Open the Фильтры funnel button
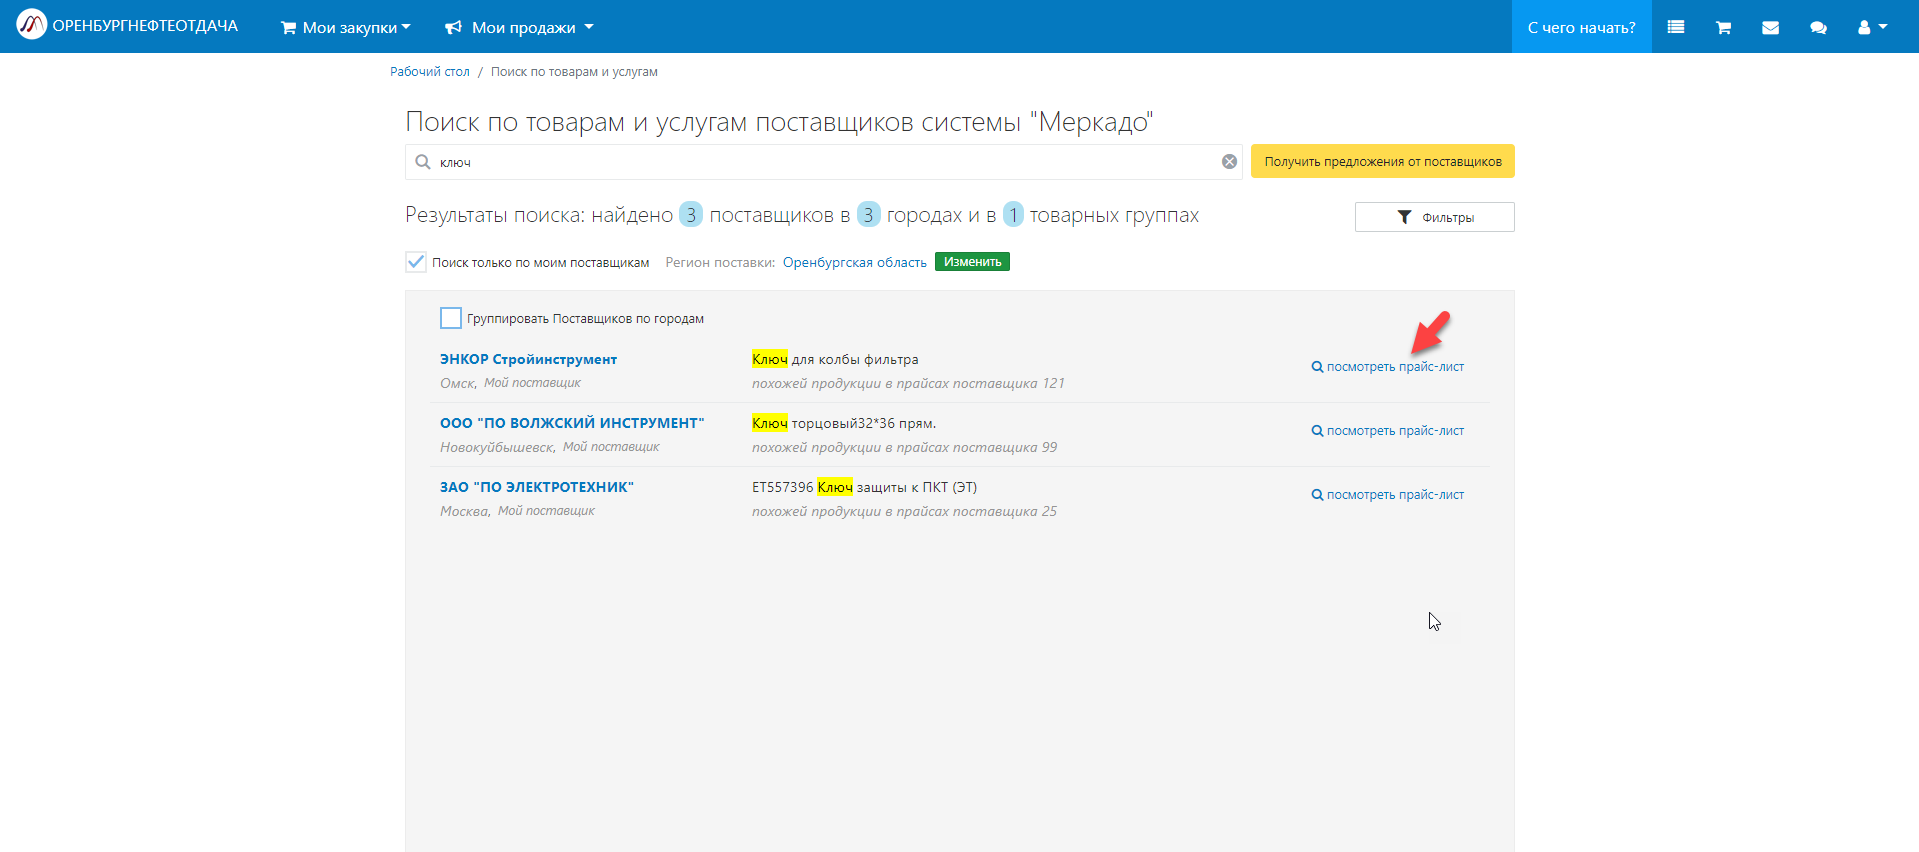 point(1434,217)
